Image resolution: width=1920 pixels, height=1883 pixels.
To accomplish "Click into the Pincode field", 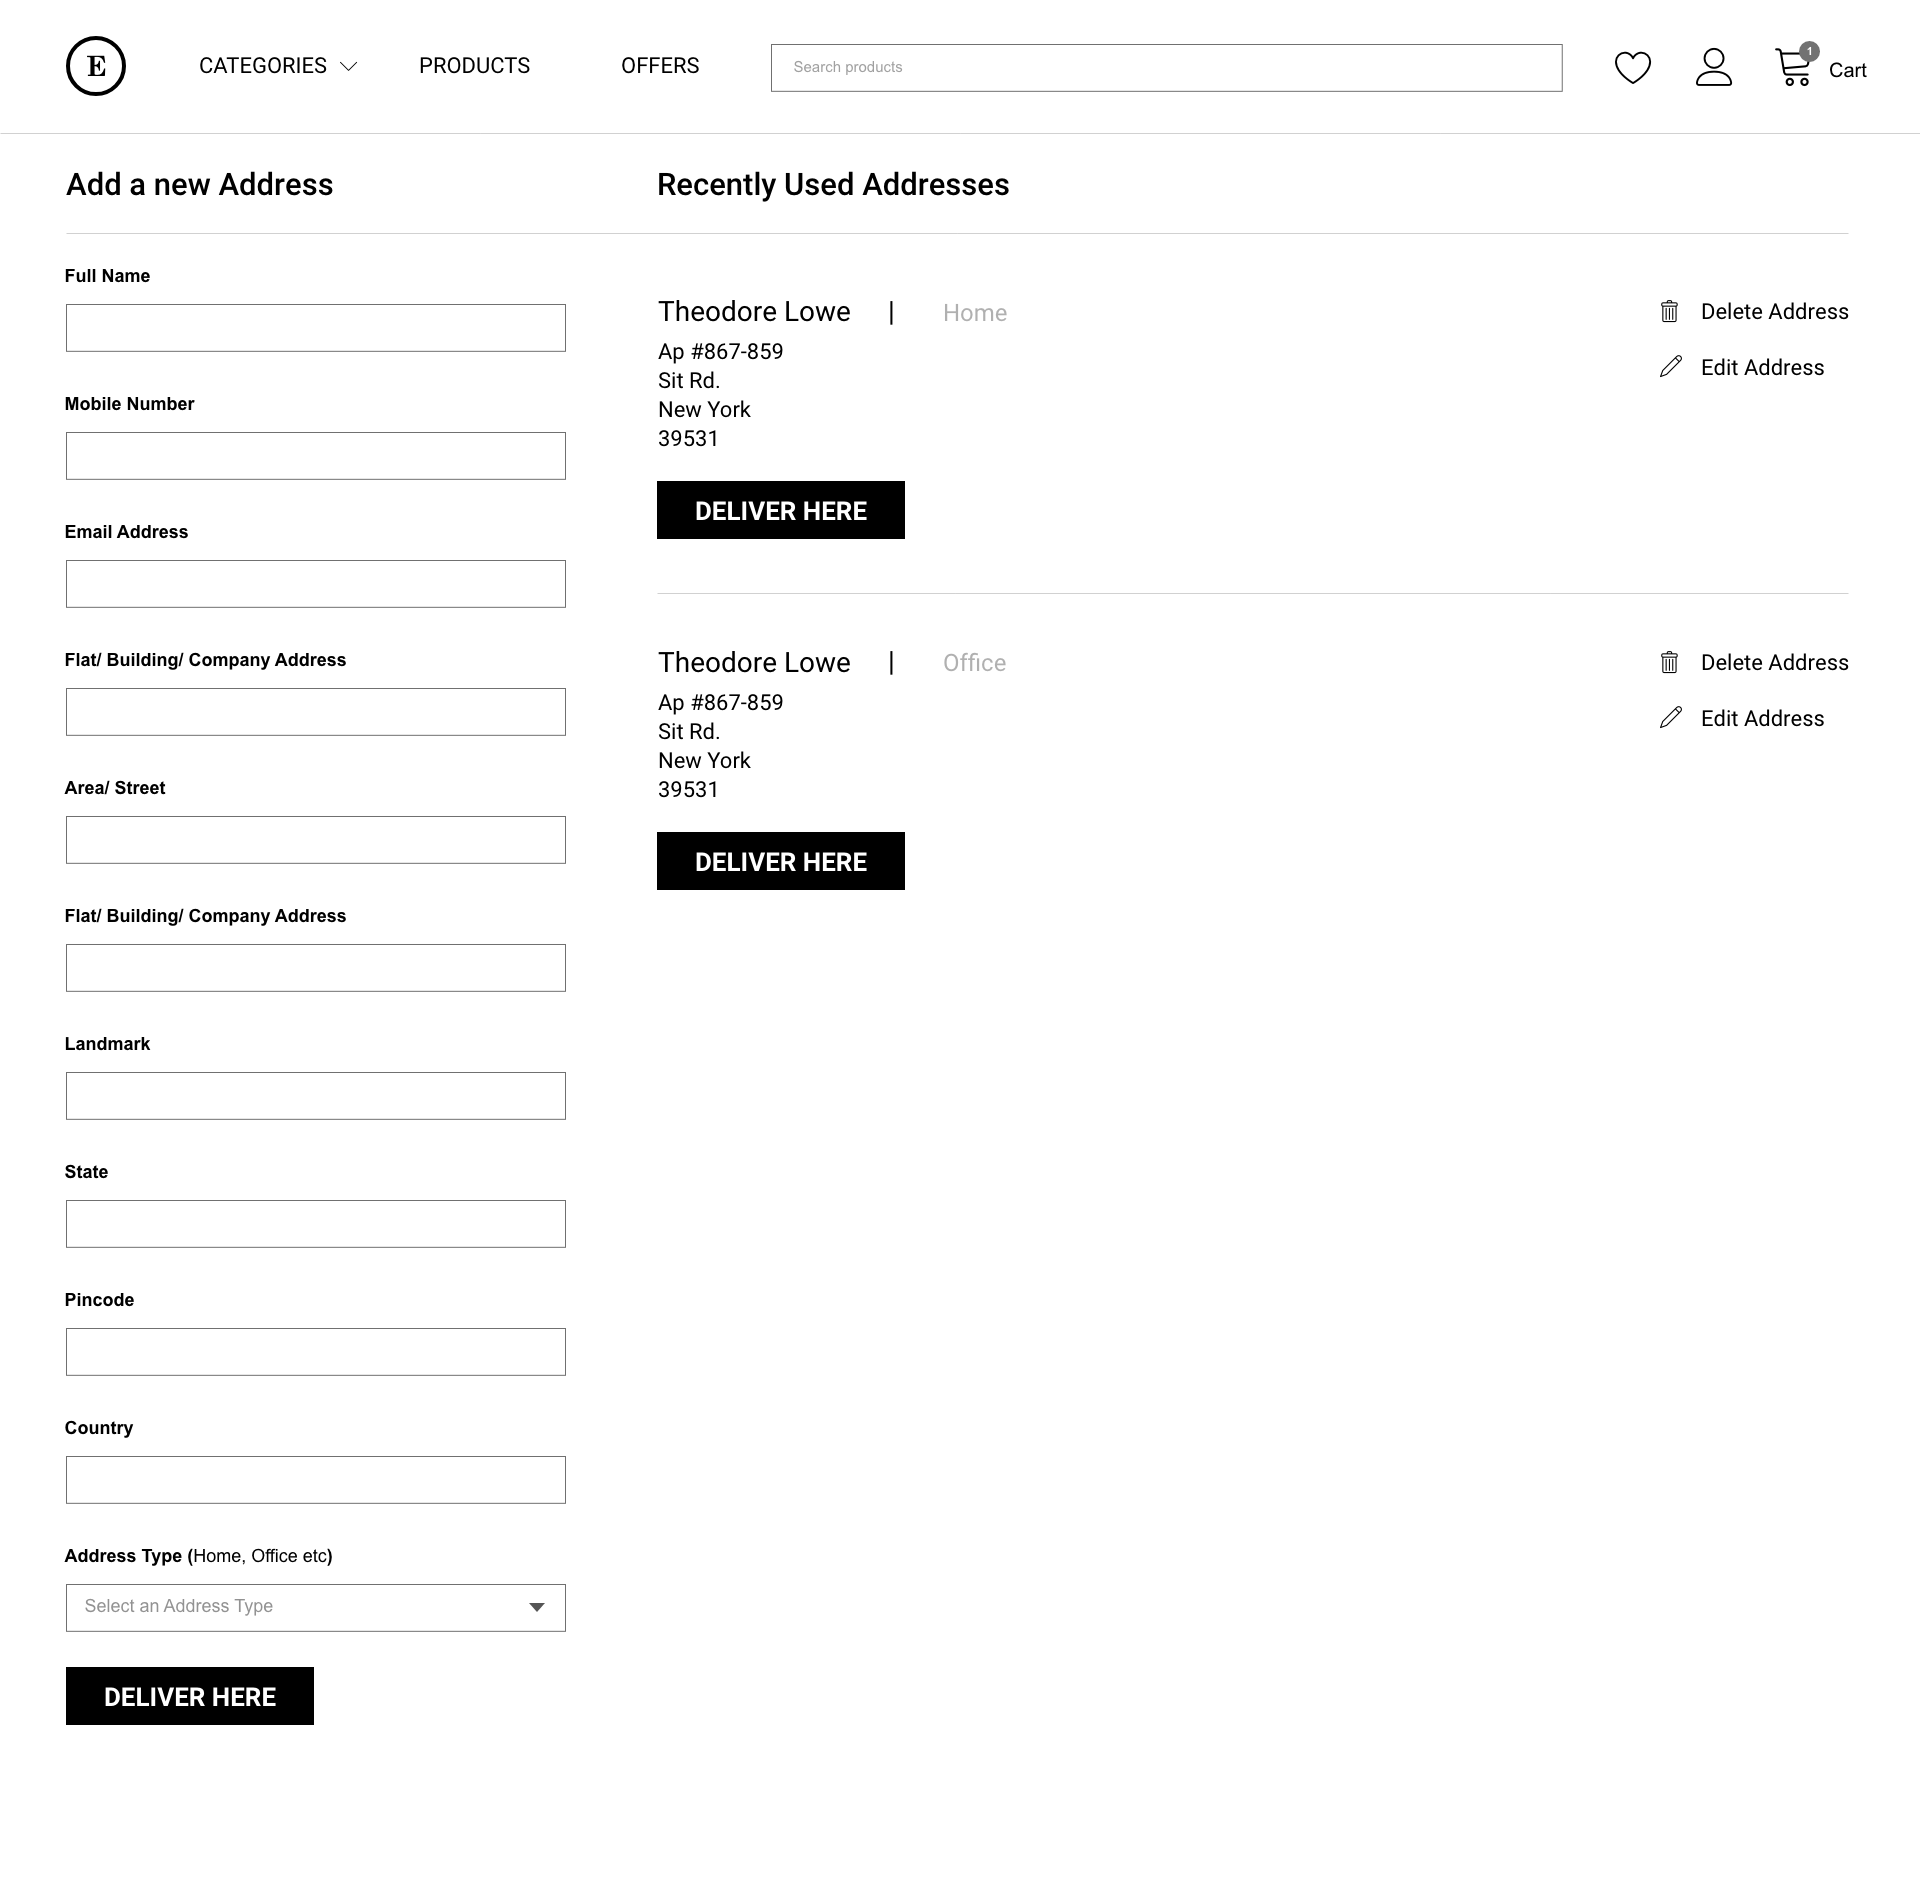I will 315,1352.
